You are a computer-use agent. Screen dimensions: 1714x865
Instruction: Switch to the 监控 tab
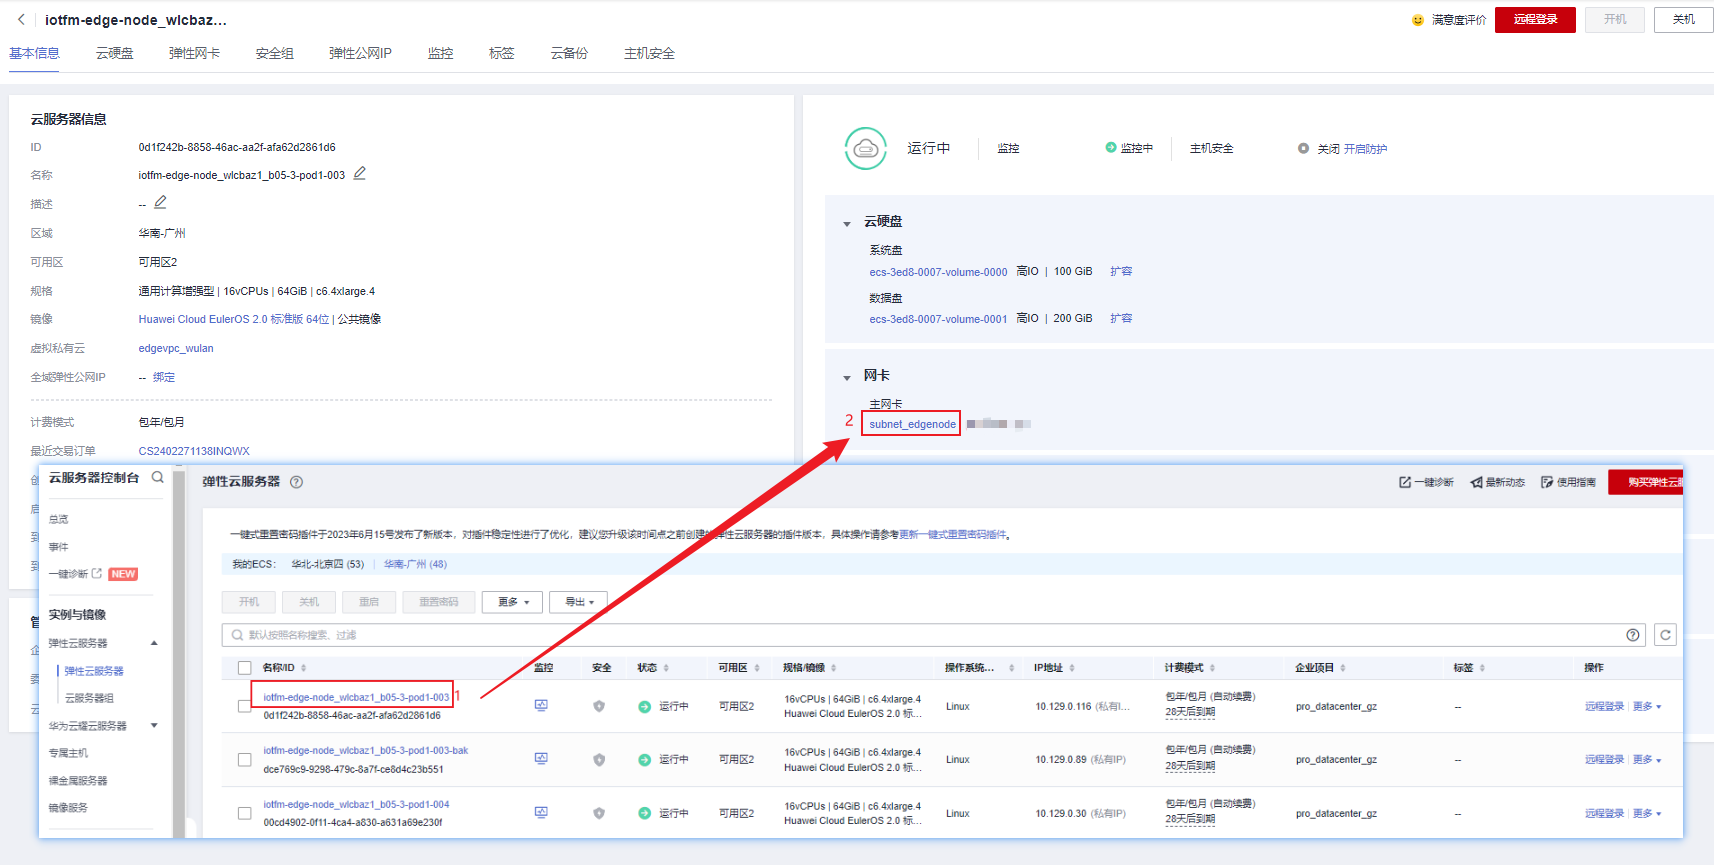440,53
